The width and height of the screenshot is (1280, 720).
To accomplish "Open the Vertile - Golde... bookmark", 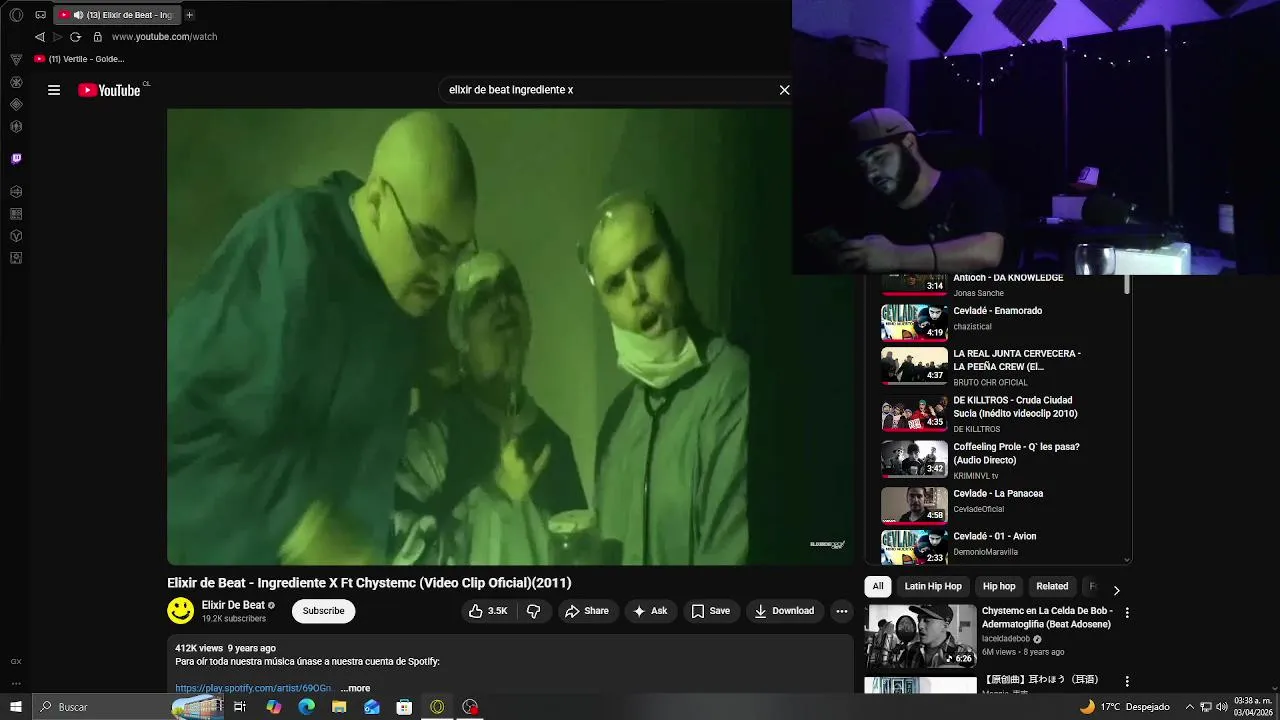I will coord(80,59).
